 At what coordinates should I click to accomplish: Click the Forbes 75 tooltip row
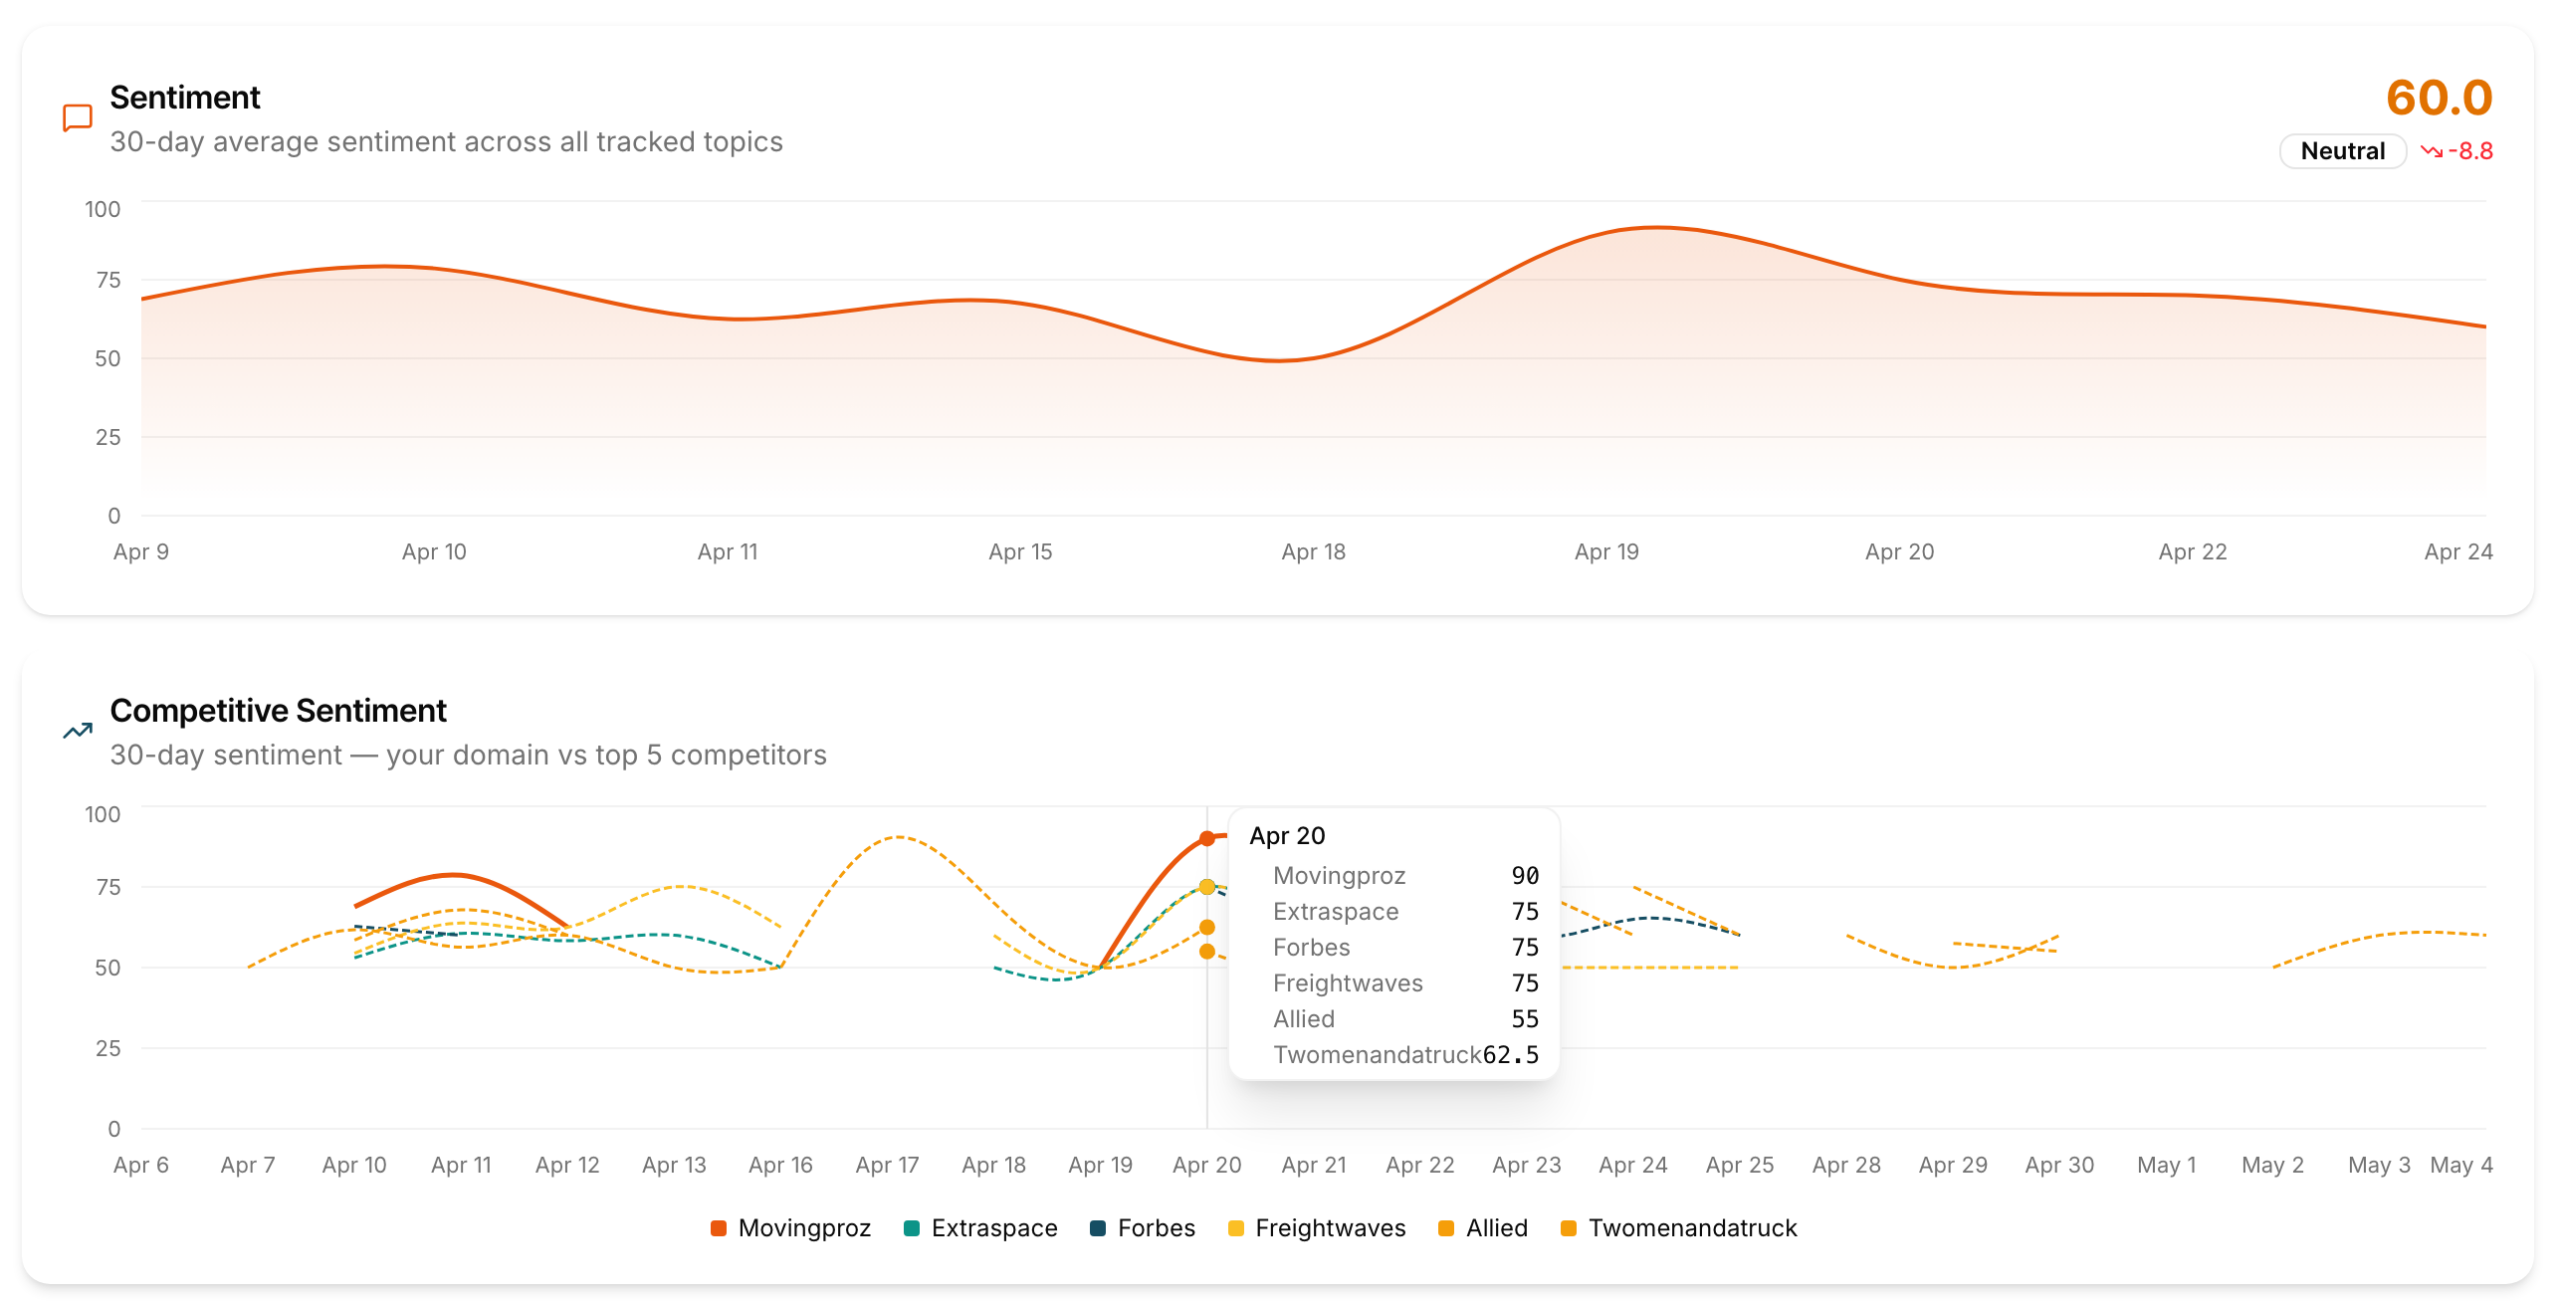point(1405,948)
